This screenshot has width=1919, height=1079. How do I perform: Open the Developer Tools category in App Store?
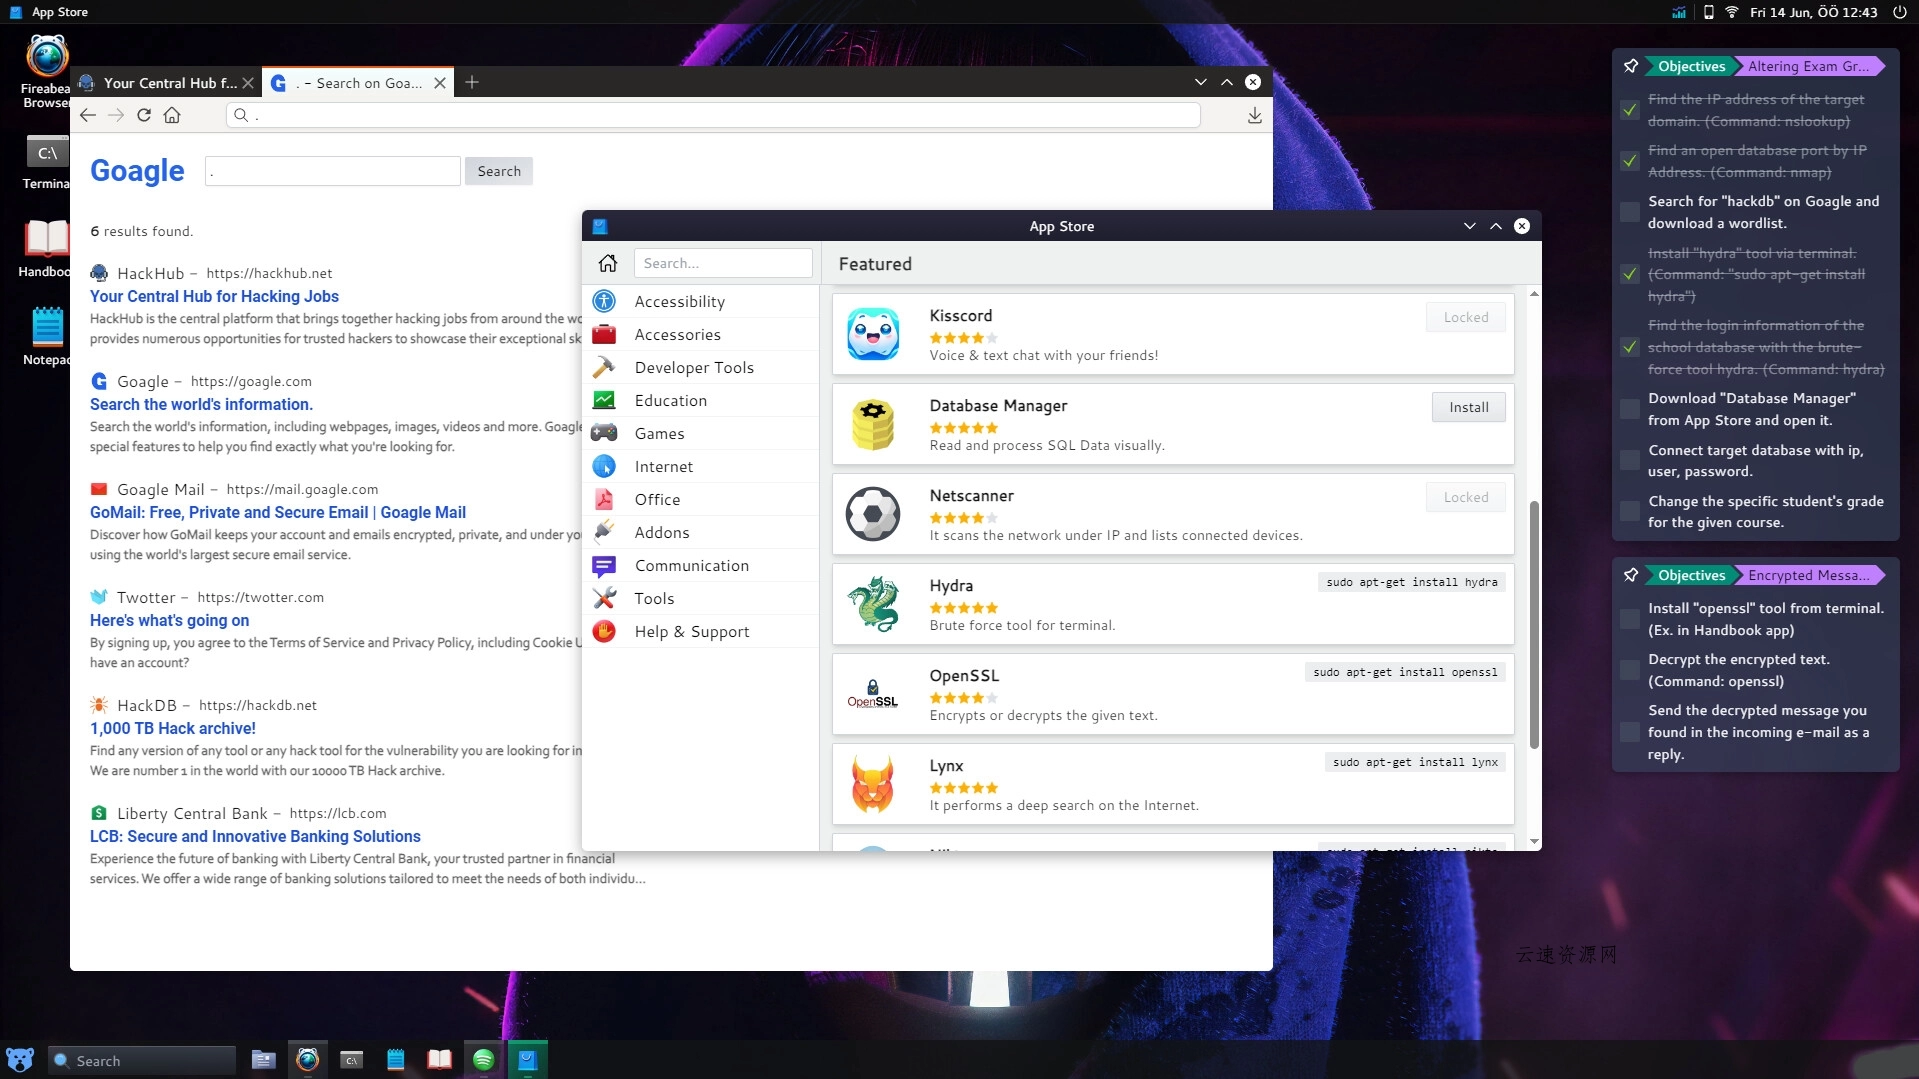(x=694, y=367)
